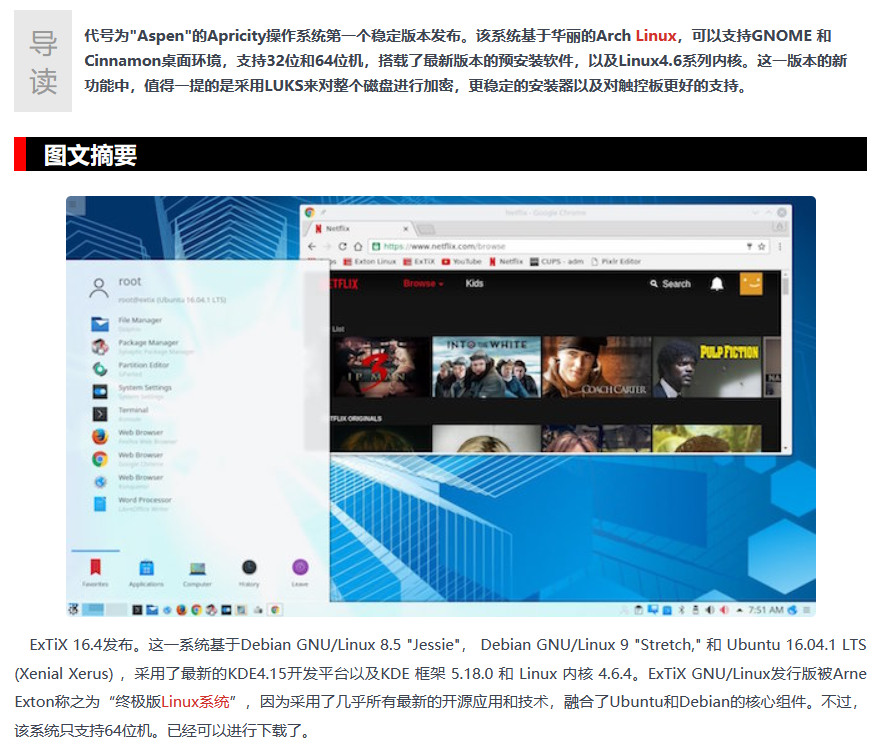Click the application launcher icon on the taskbar
Screen dimensions: 886x745
point(73,609)
